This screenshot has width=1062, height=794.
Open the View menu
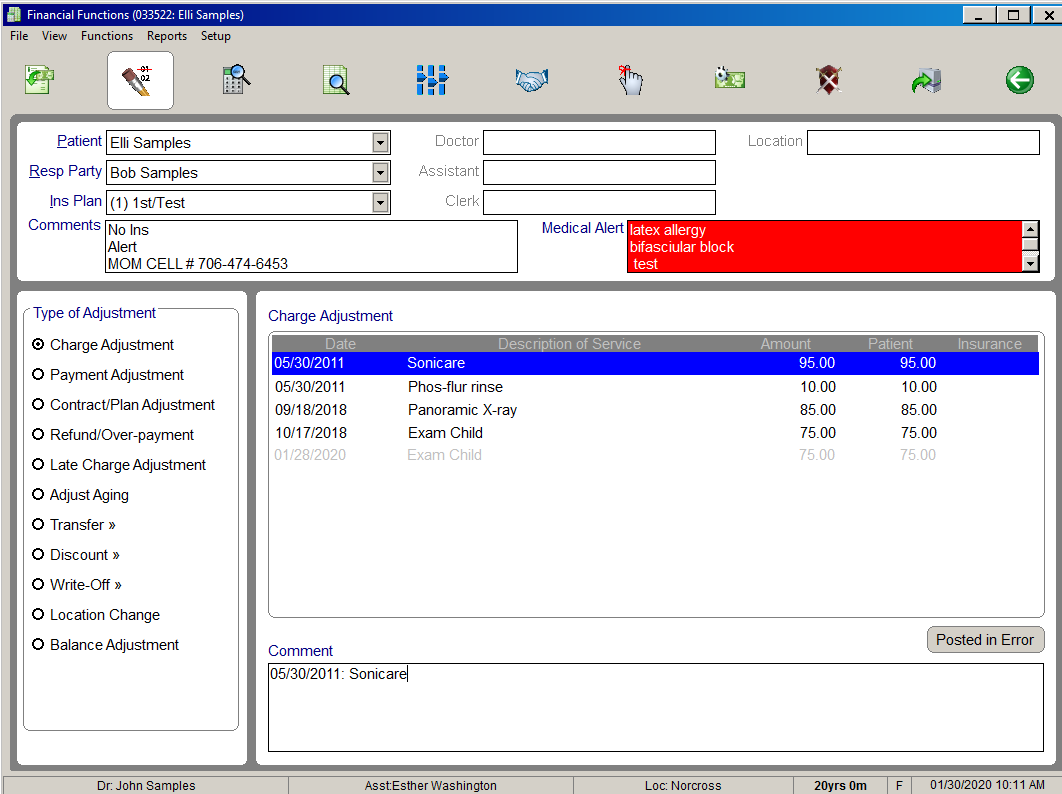(54, 36)
